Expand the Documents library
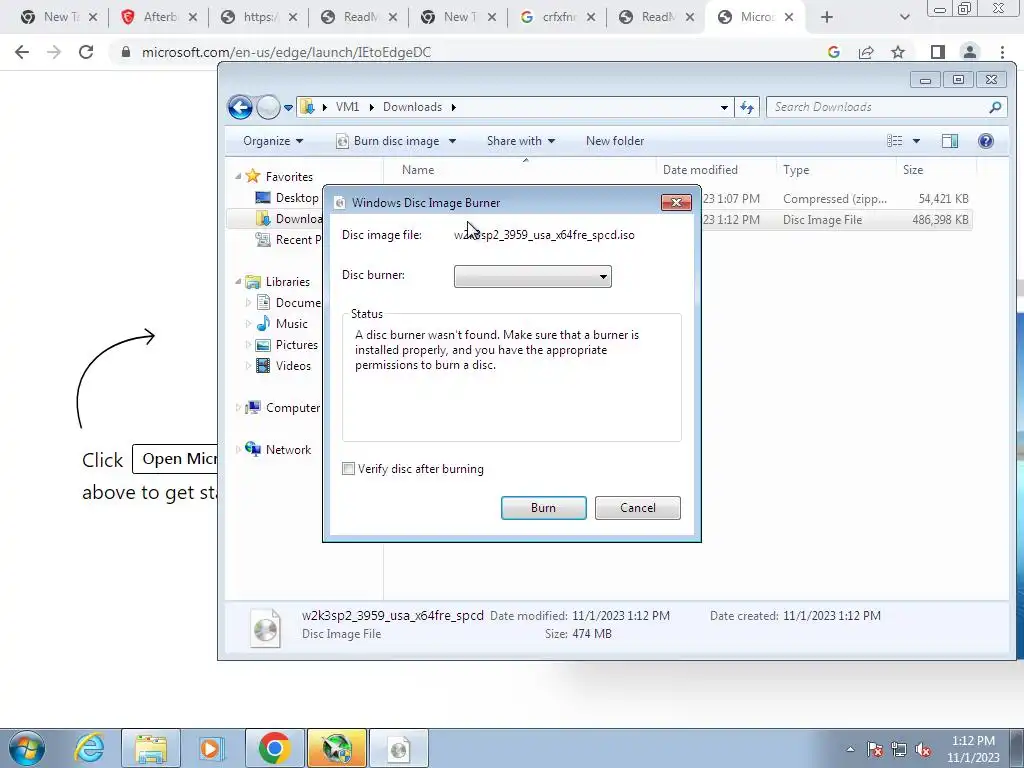1024x768 pixels. pos(248,302)
